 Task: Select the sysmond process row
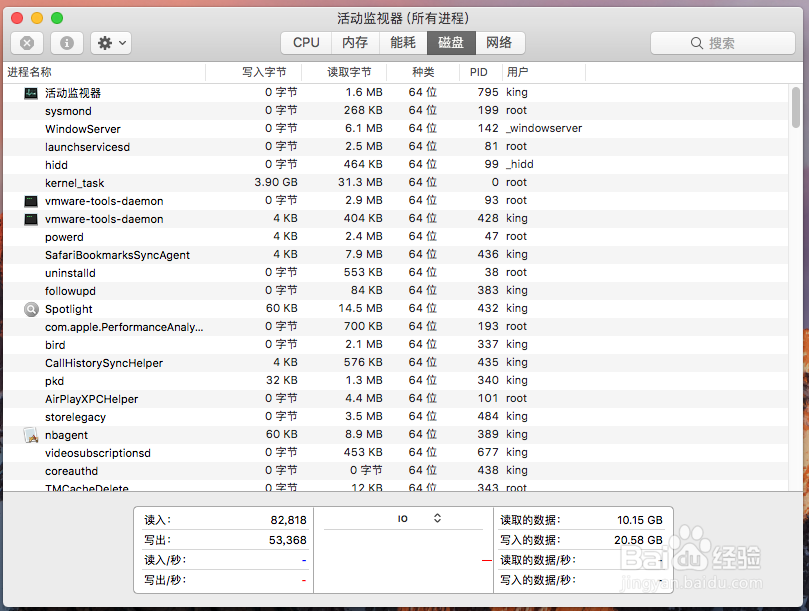pyautogui.click(x=396, y=111)
